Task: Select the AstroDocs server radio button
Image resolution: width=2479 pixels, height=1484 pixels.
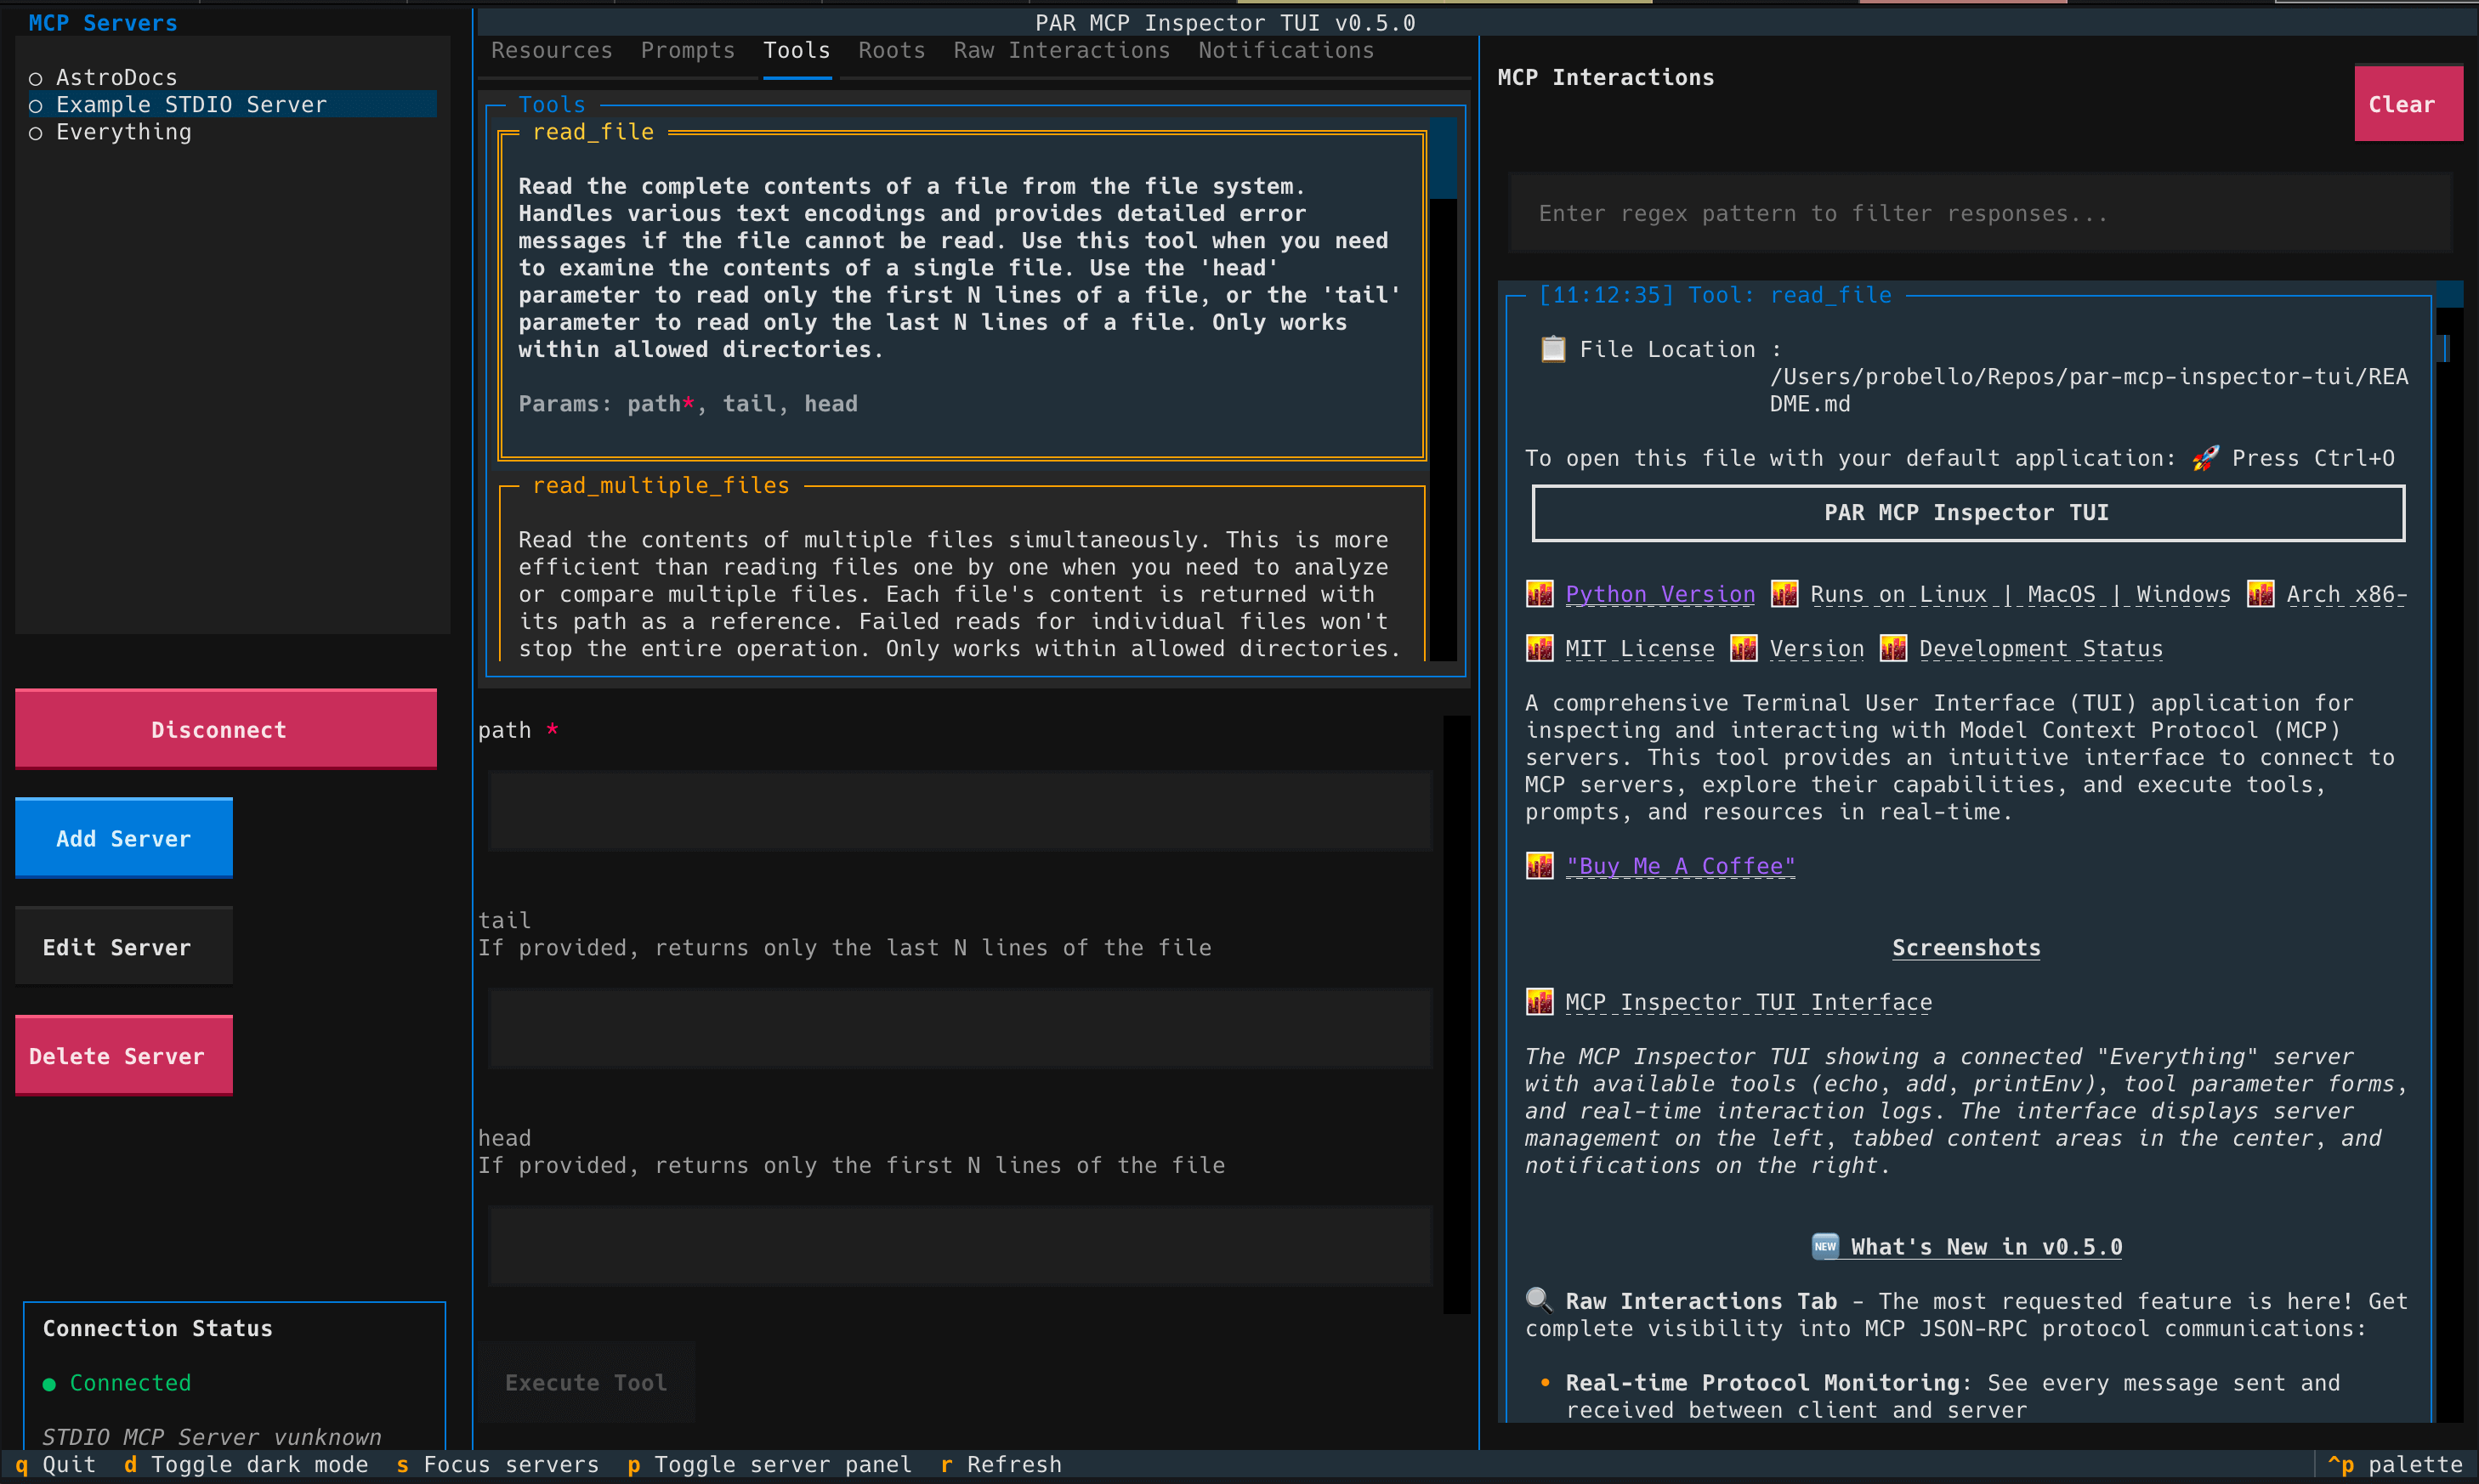Action: click(x=36, y=78)
